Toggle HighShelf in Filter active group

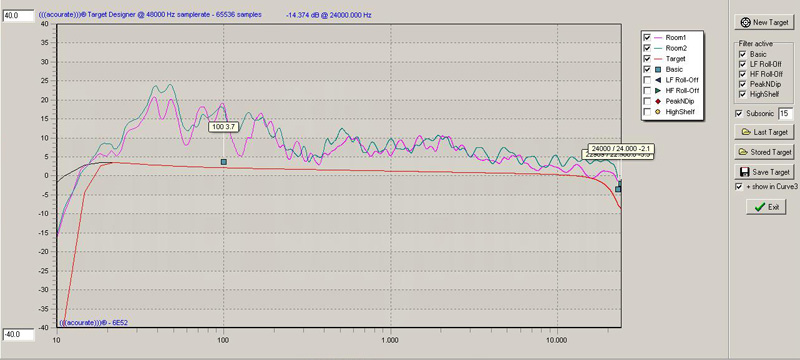point(742,94)
